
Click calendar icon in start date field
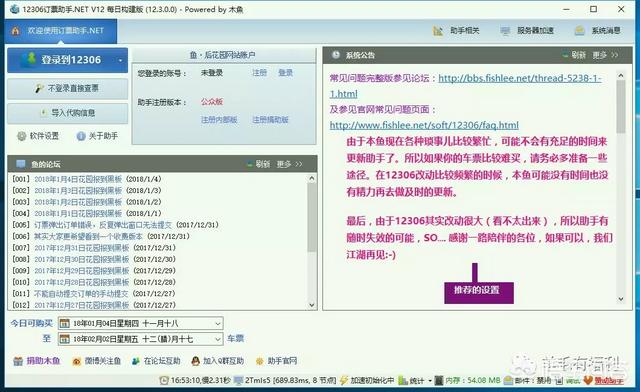click(64, 323)
